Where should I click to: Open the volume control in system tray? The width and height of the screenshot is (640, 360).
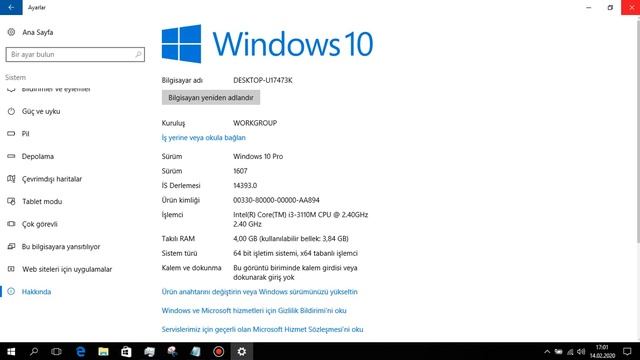[581, 352]
